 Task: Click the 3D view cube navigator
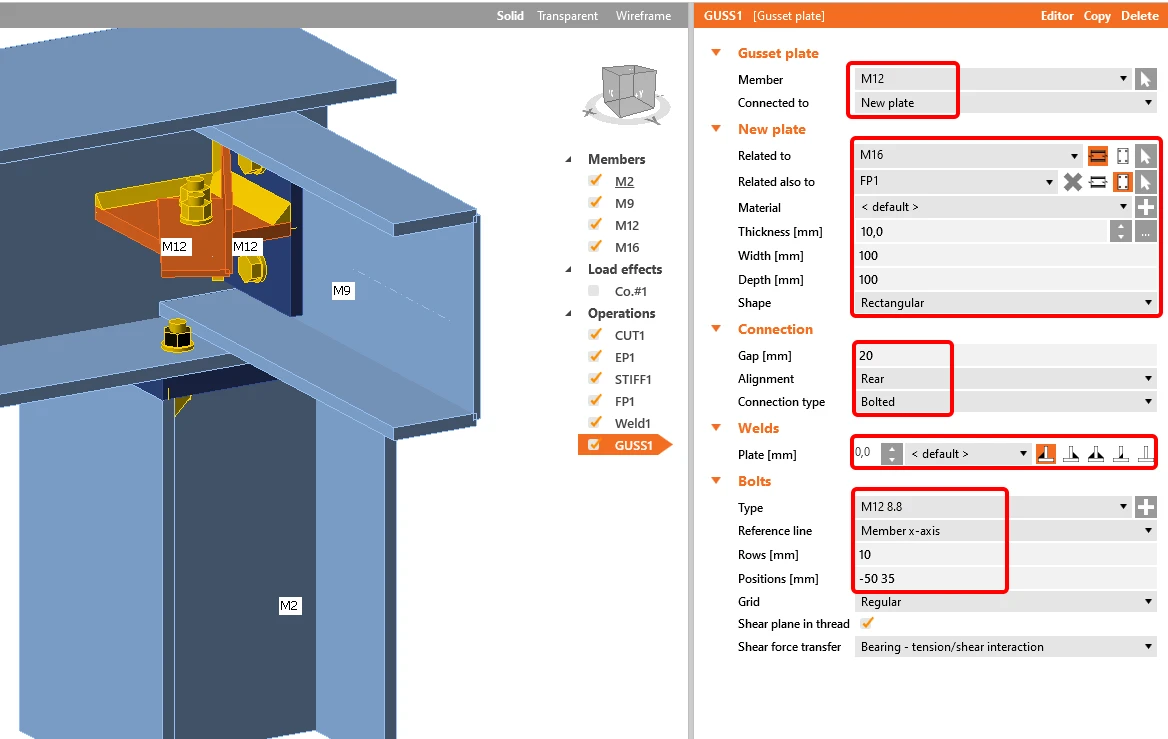[627, 94]
